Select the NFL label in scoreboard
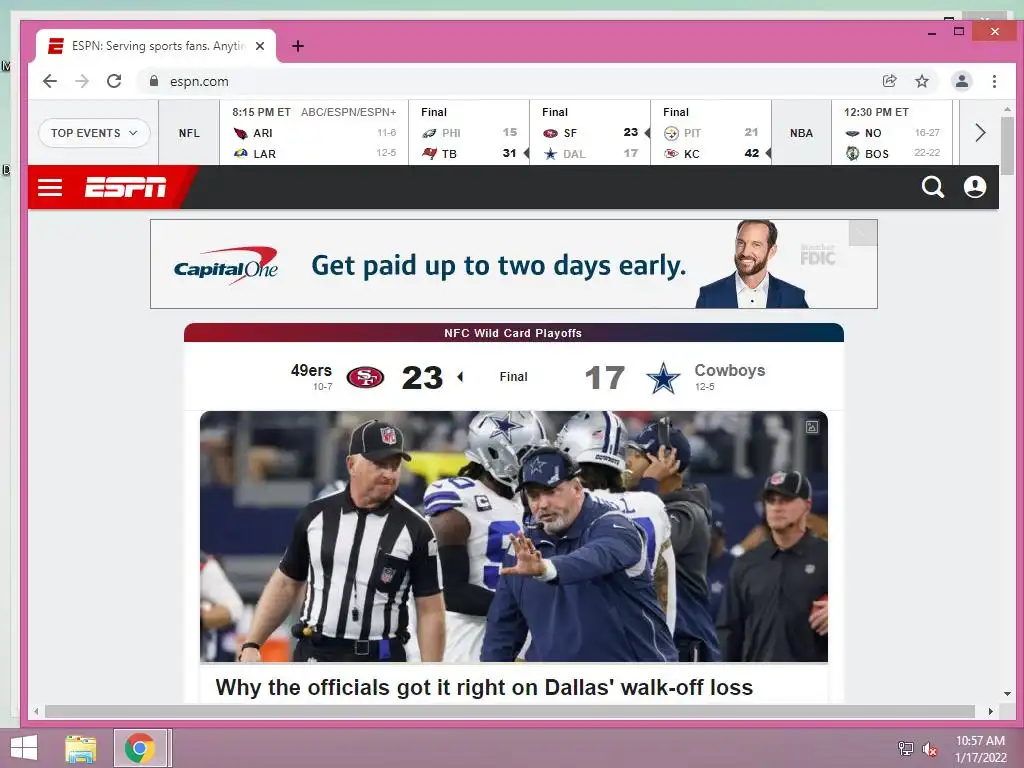Viewport: 1024px width, 768px height. (x=189, y=133)
